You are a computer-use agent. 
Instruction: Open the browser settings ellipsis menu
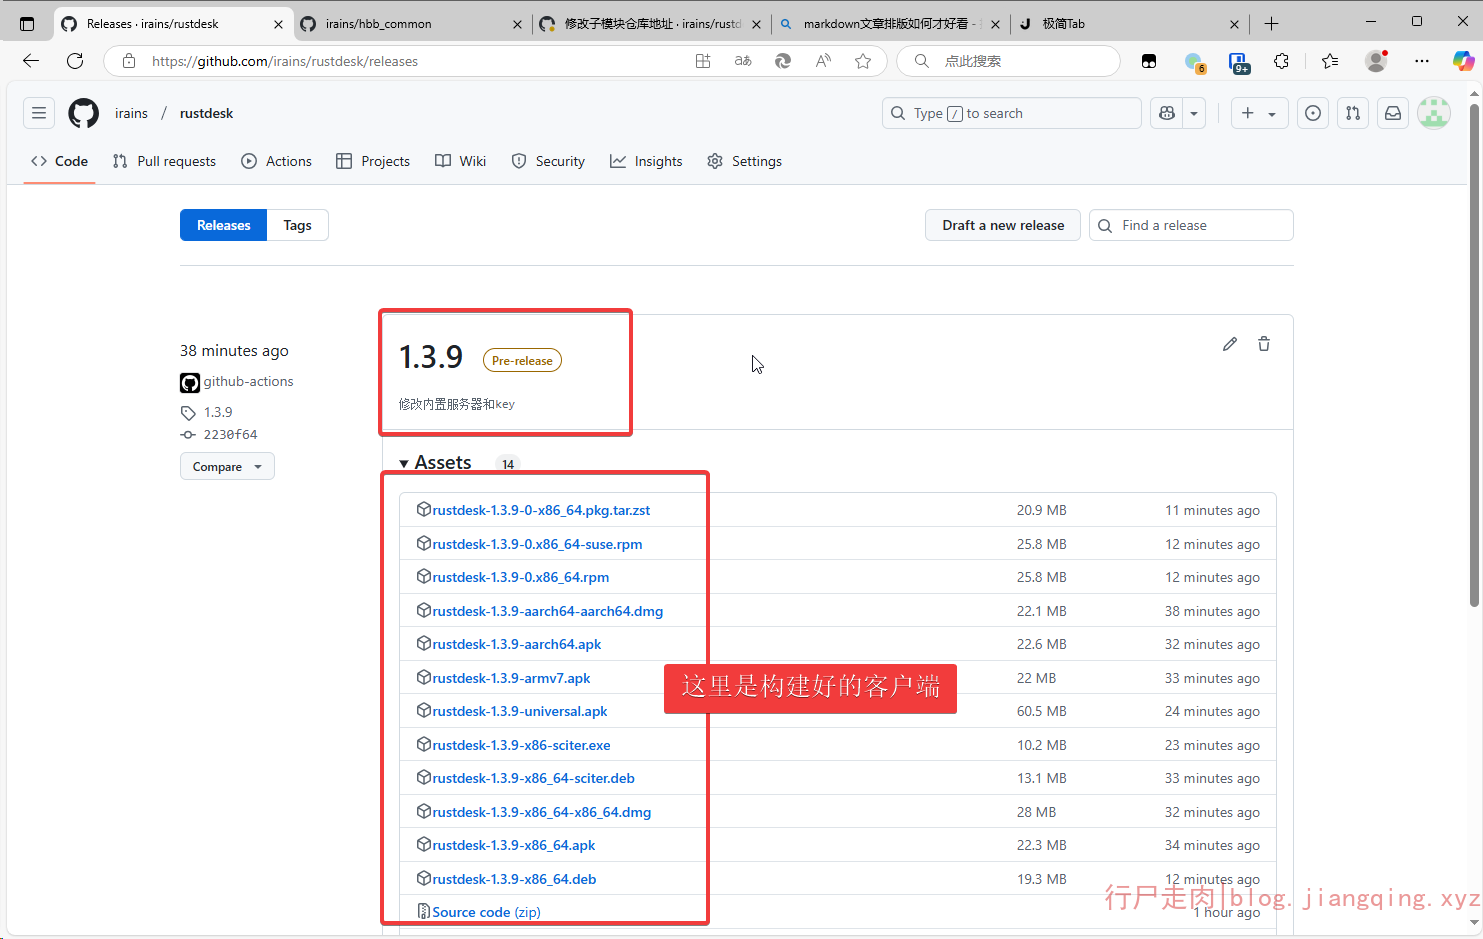coord(1421,61)
